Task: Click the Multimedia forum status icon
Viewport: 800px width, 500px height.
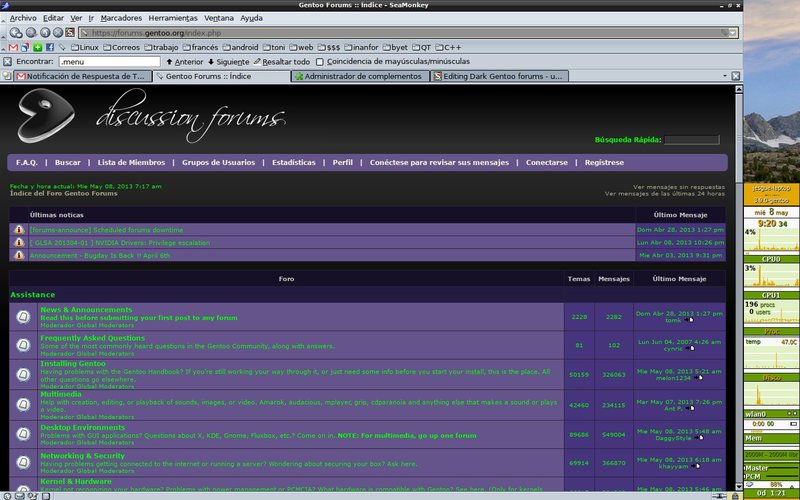Action: 23,405
